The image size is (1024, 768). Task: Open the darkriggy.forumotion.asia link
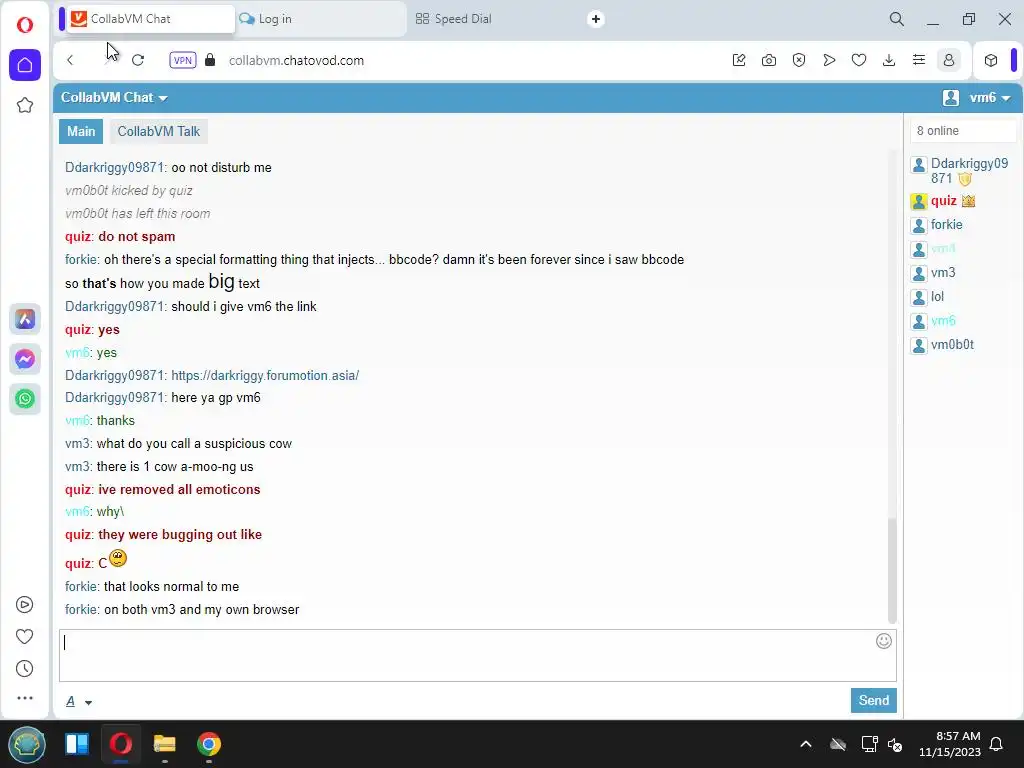coord(265,376)
